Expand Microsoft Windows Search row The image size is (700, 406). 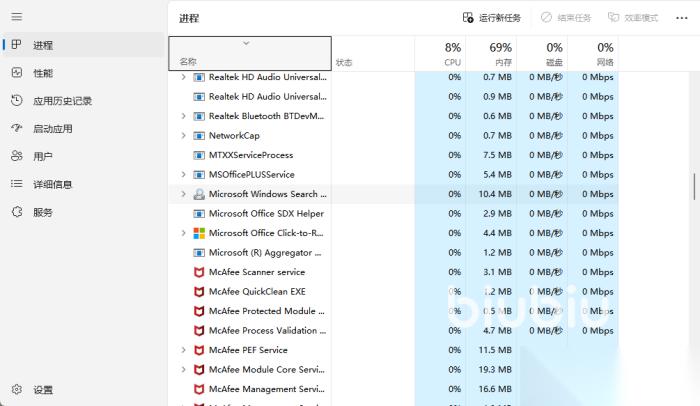[x=183, y=194]
